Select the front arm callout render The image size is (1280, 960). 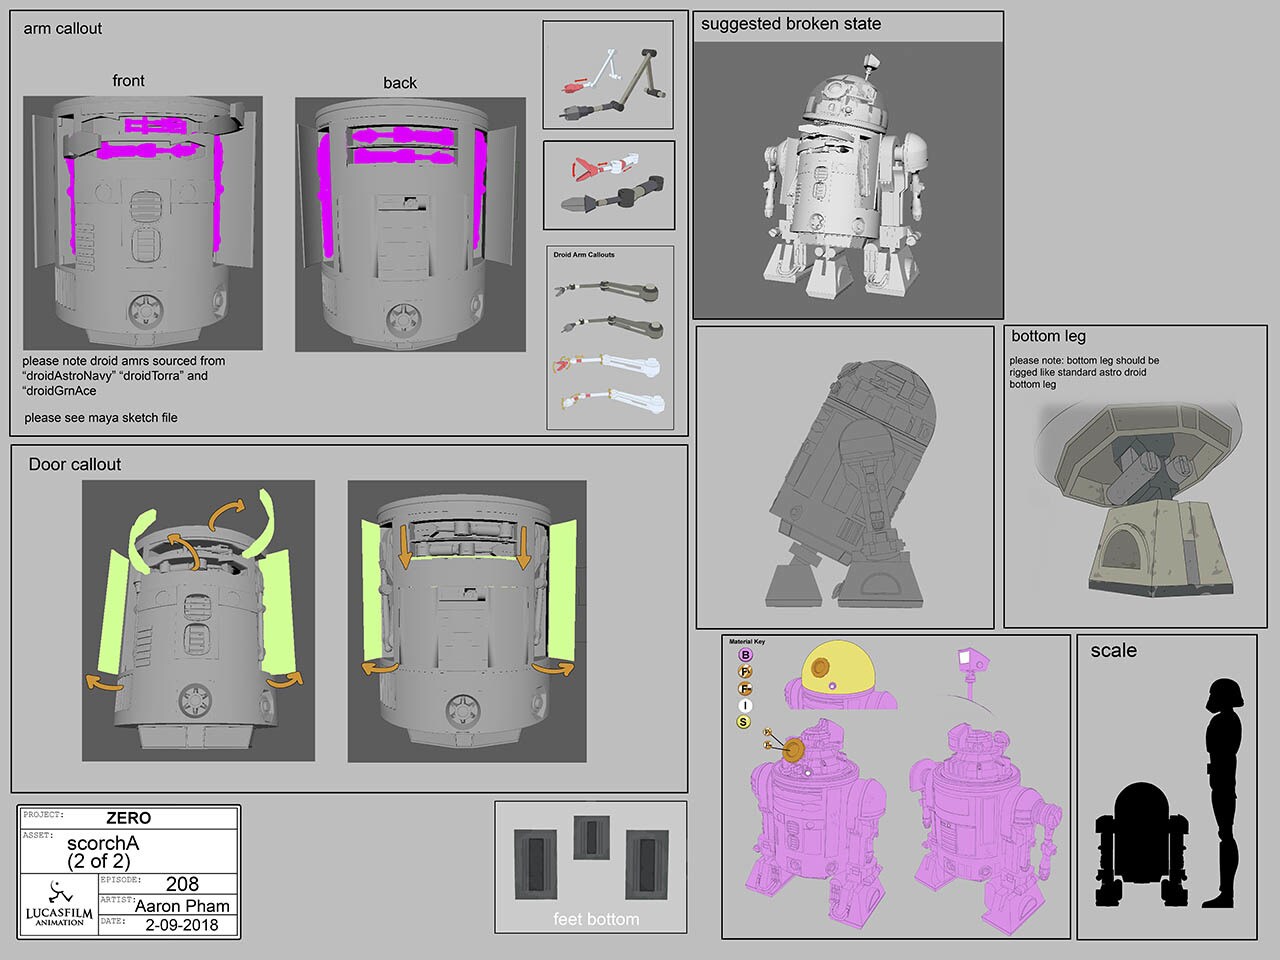(x=143, y=223)
